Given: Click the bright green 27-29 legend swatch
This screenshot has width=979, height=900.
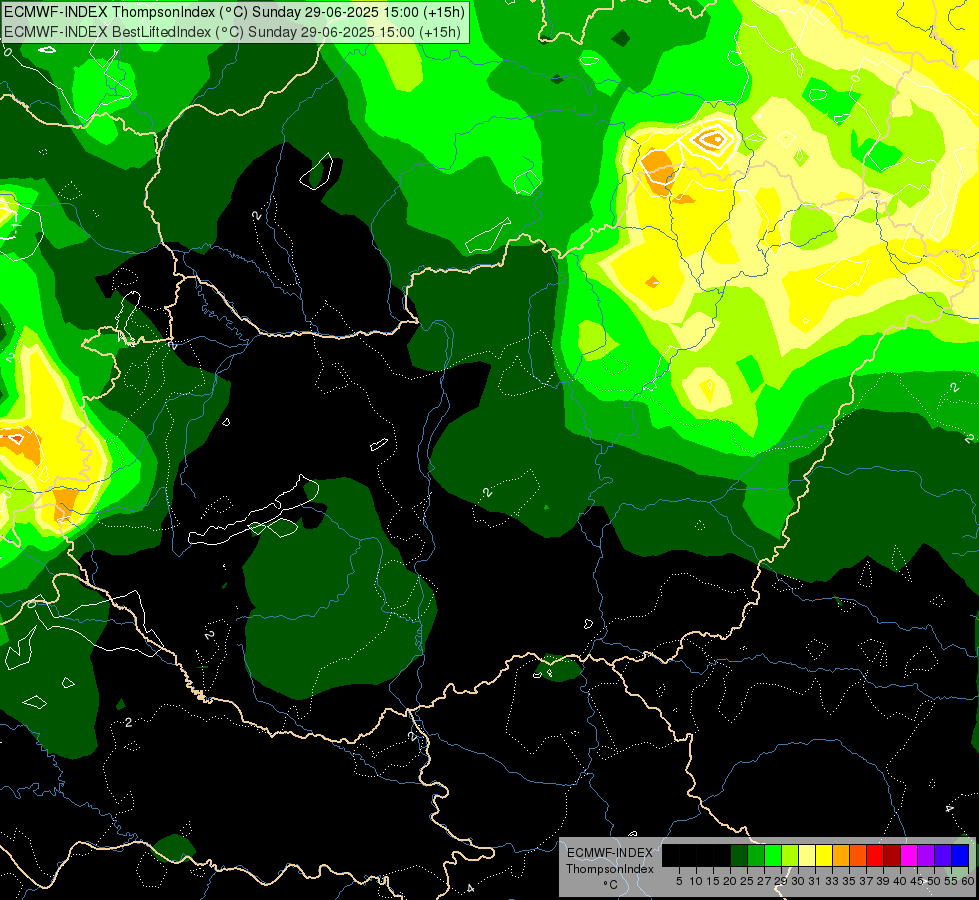Looking at the screenshot, I should click(x=773, y=855).
